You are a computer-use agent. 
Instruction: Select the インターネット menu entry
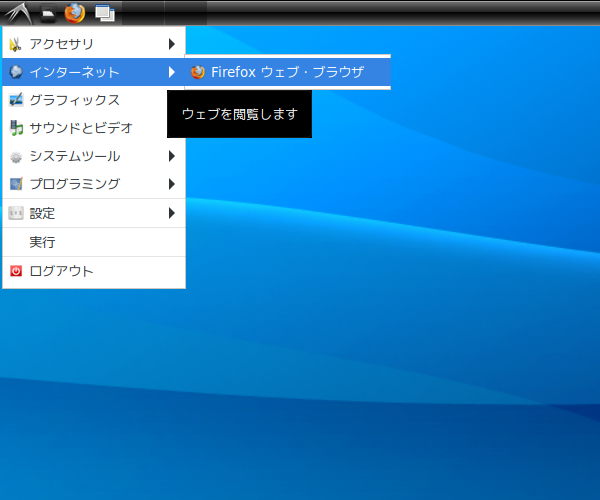(x=94, y=72)
